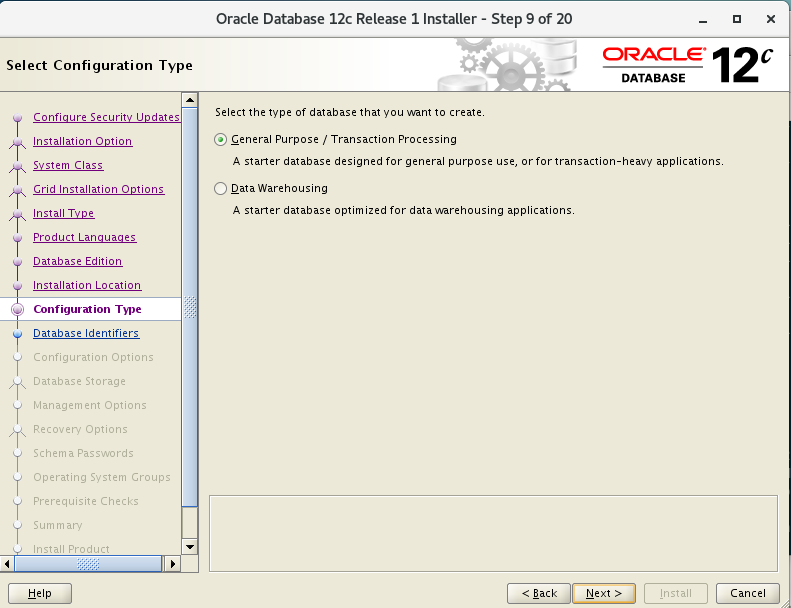Click the Configuration Type step bullet icon
This screenshot has height=608, width=791.
tap(17, 310)
